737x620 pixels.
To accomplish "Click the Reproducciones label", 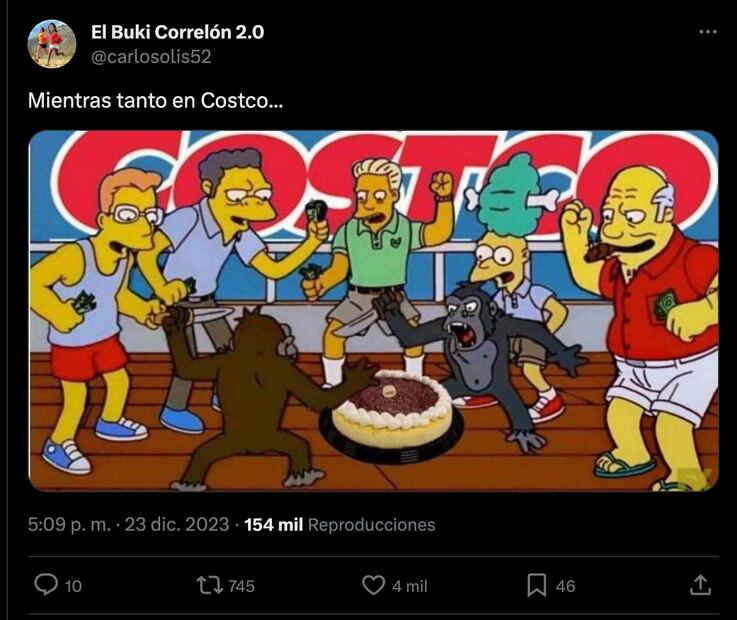I will point(371,525).
